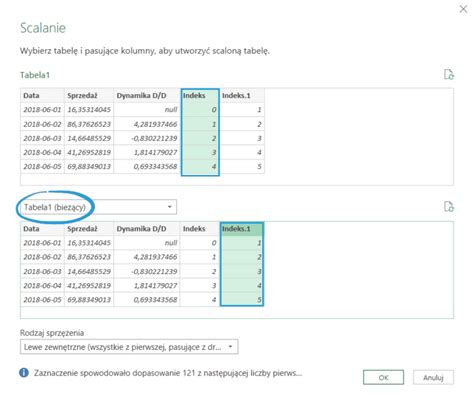Click the refresh preview icon beside top Tabela1
Image resolution: width=474 pixels, height=404 pixels.
[449, 74]
